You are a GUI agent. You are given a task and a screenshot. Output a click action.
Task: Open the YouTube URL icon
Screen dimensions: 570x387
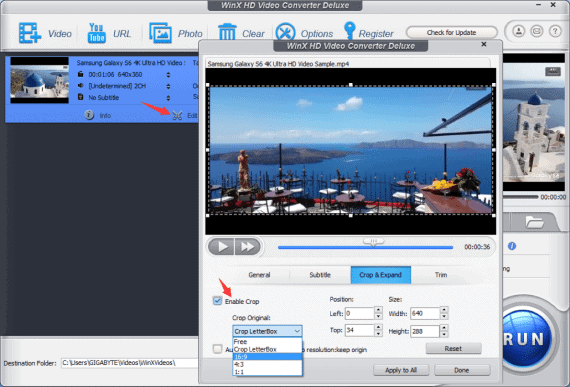tap(96, 33)
